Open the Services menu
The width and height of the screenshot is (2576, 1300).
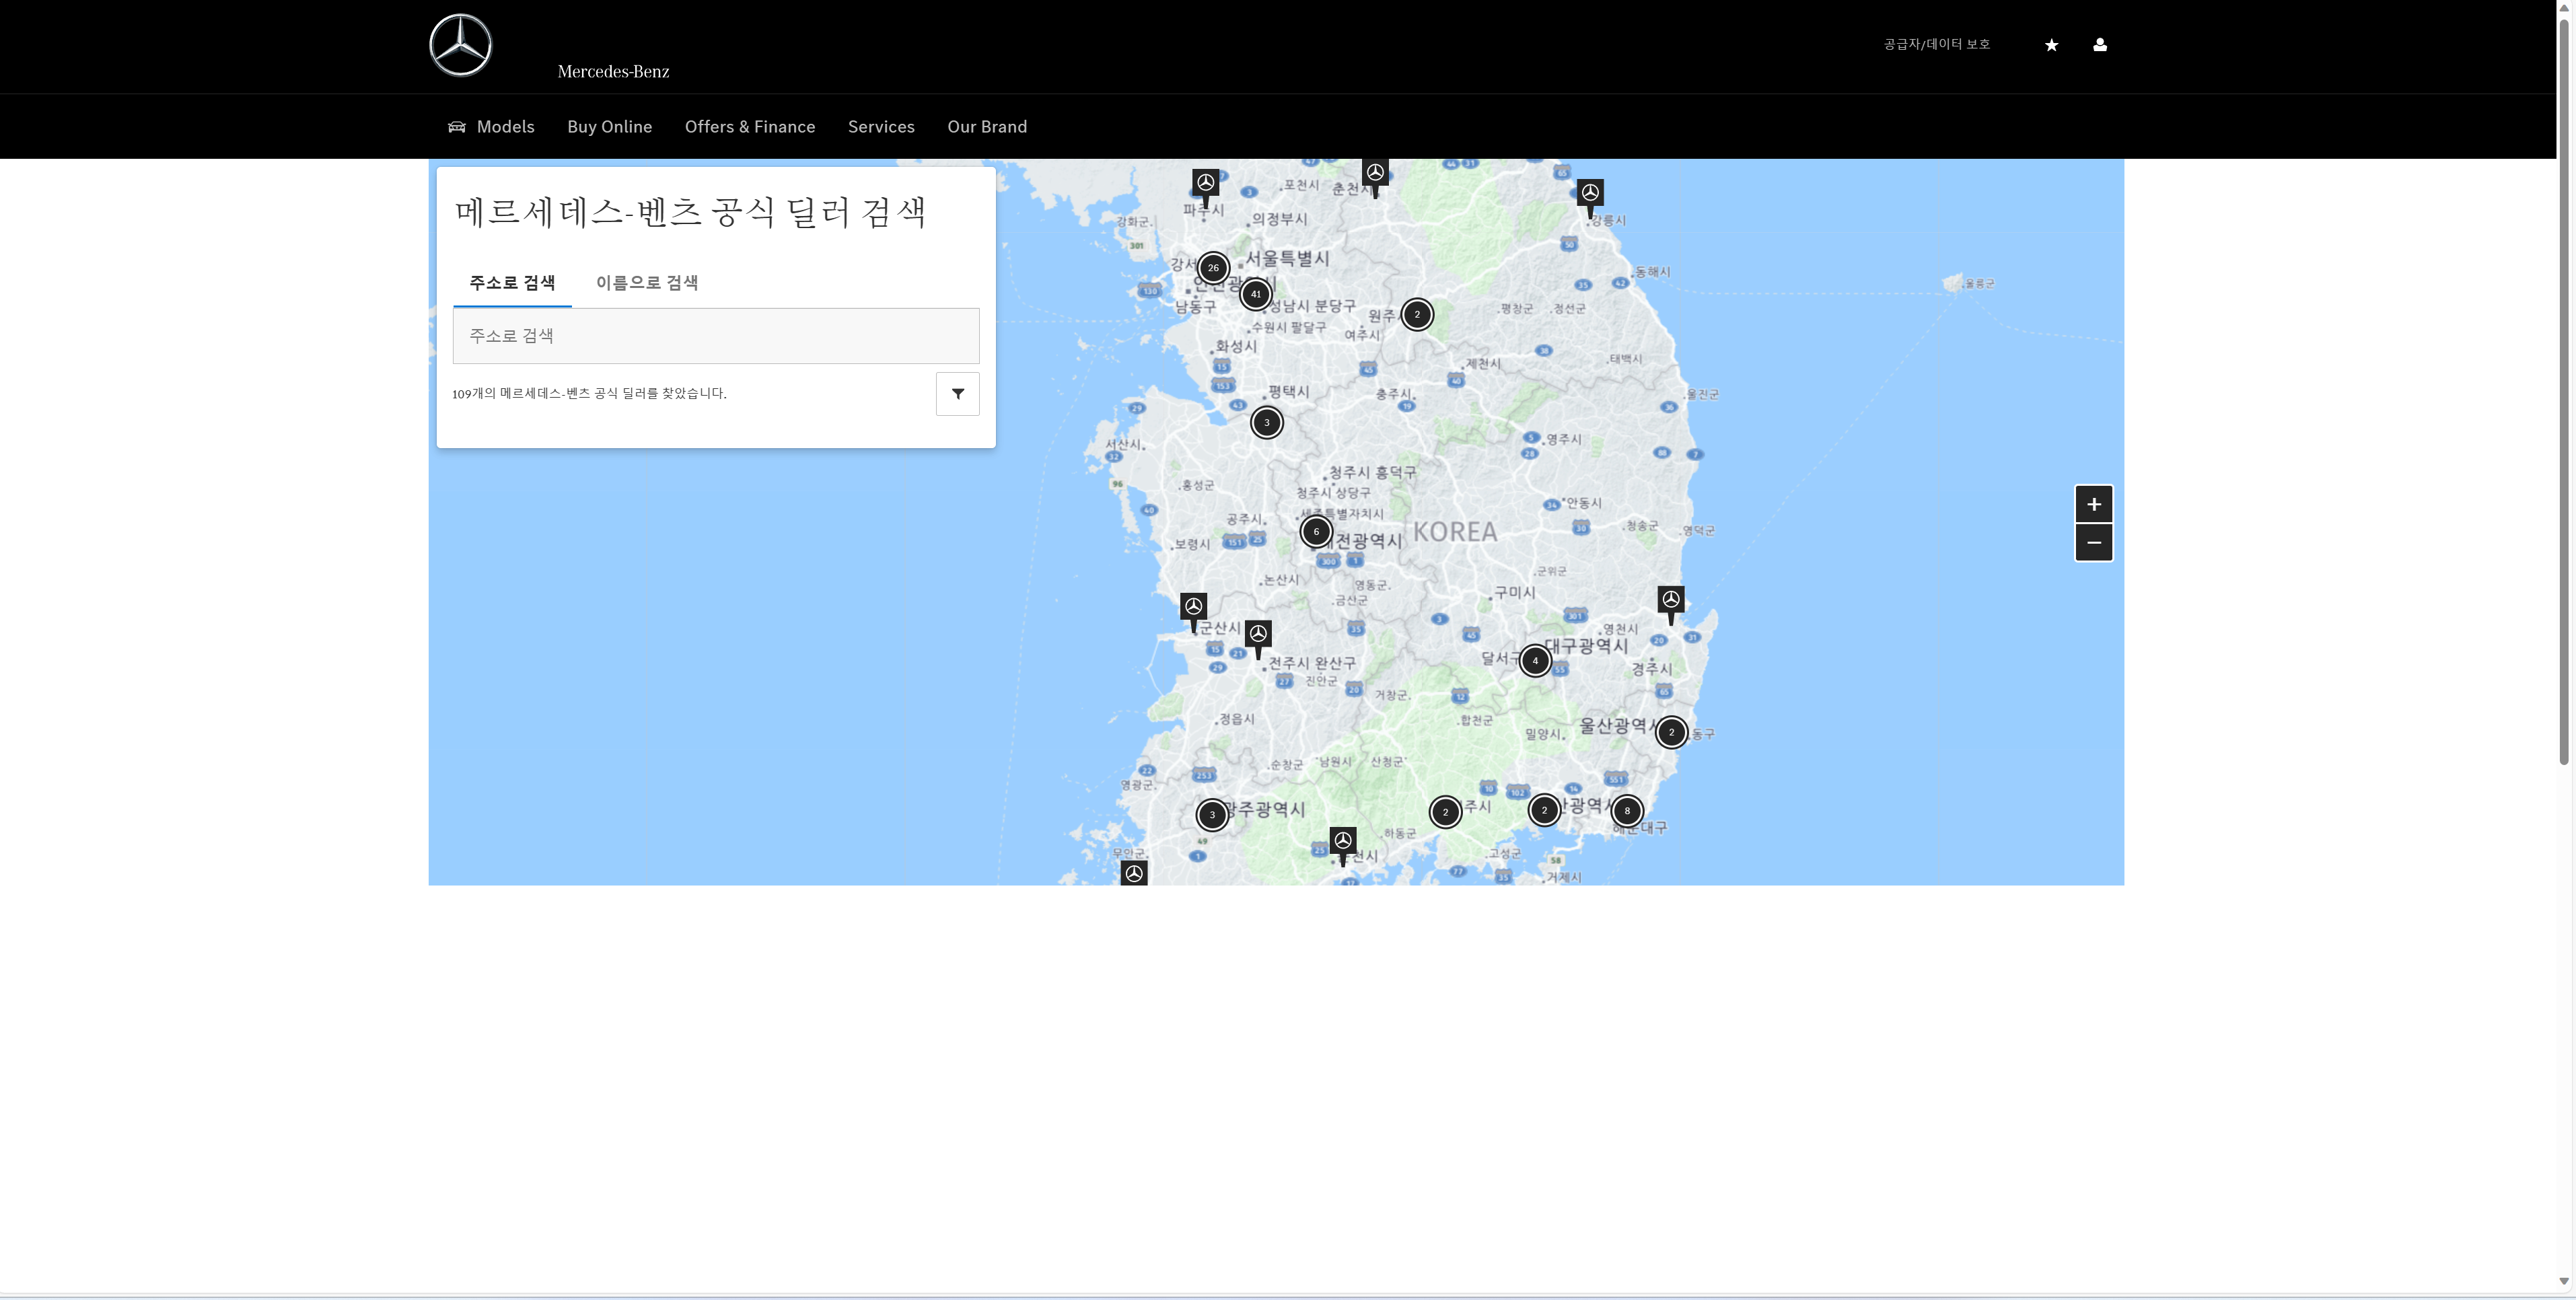(x=880, y=127)
